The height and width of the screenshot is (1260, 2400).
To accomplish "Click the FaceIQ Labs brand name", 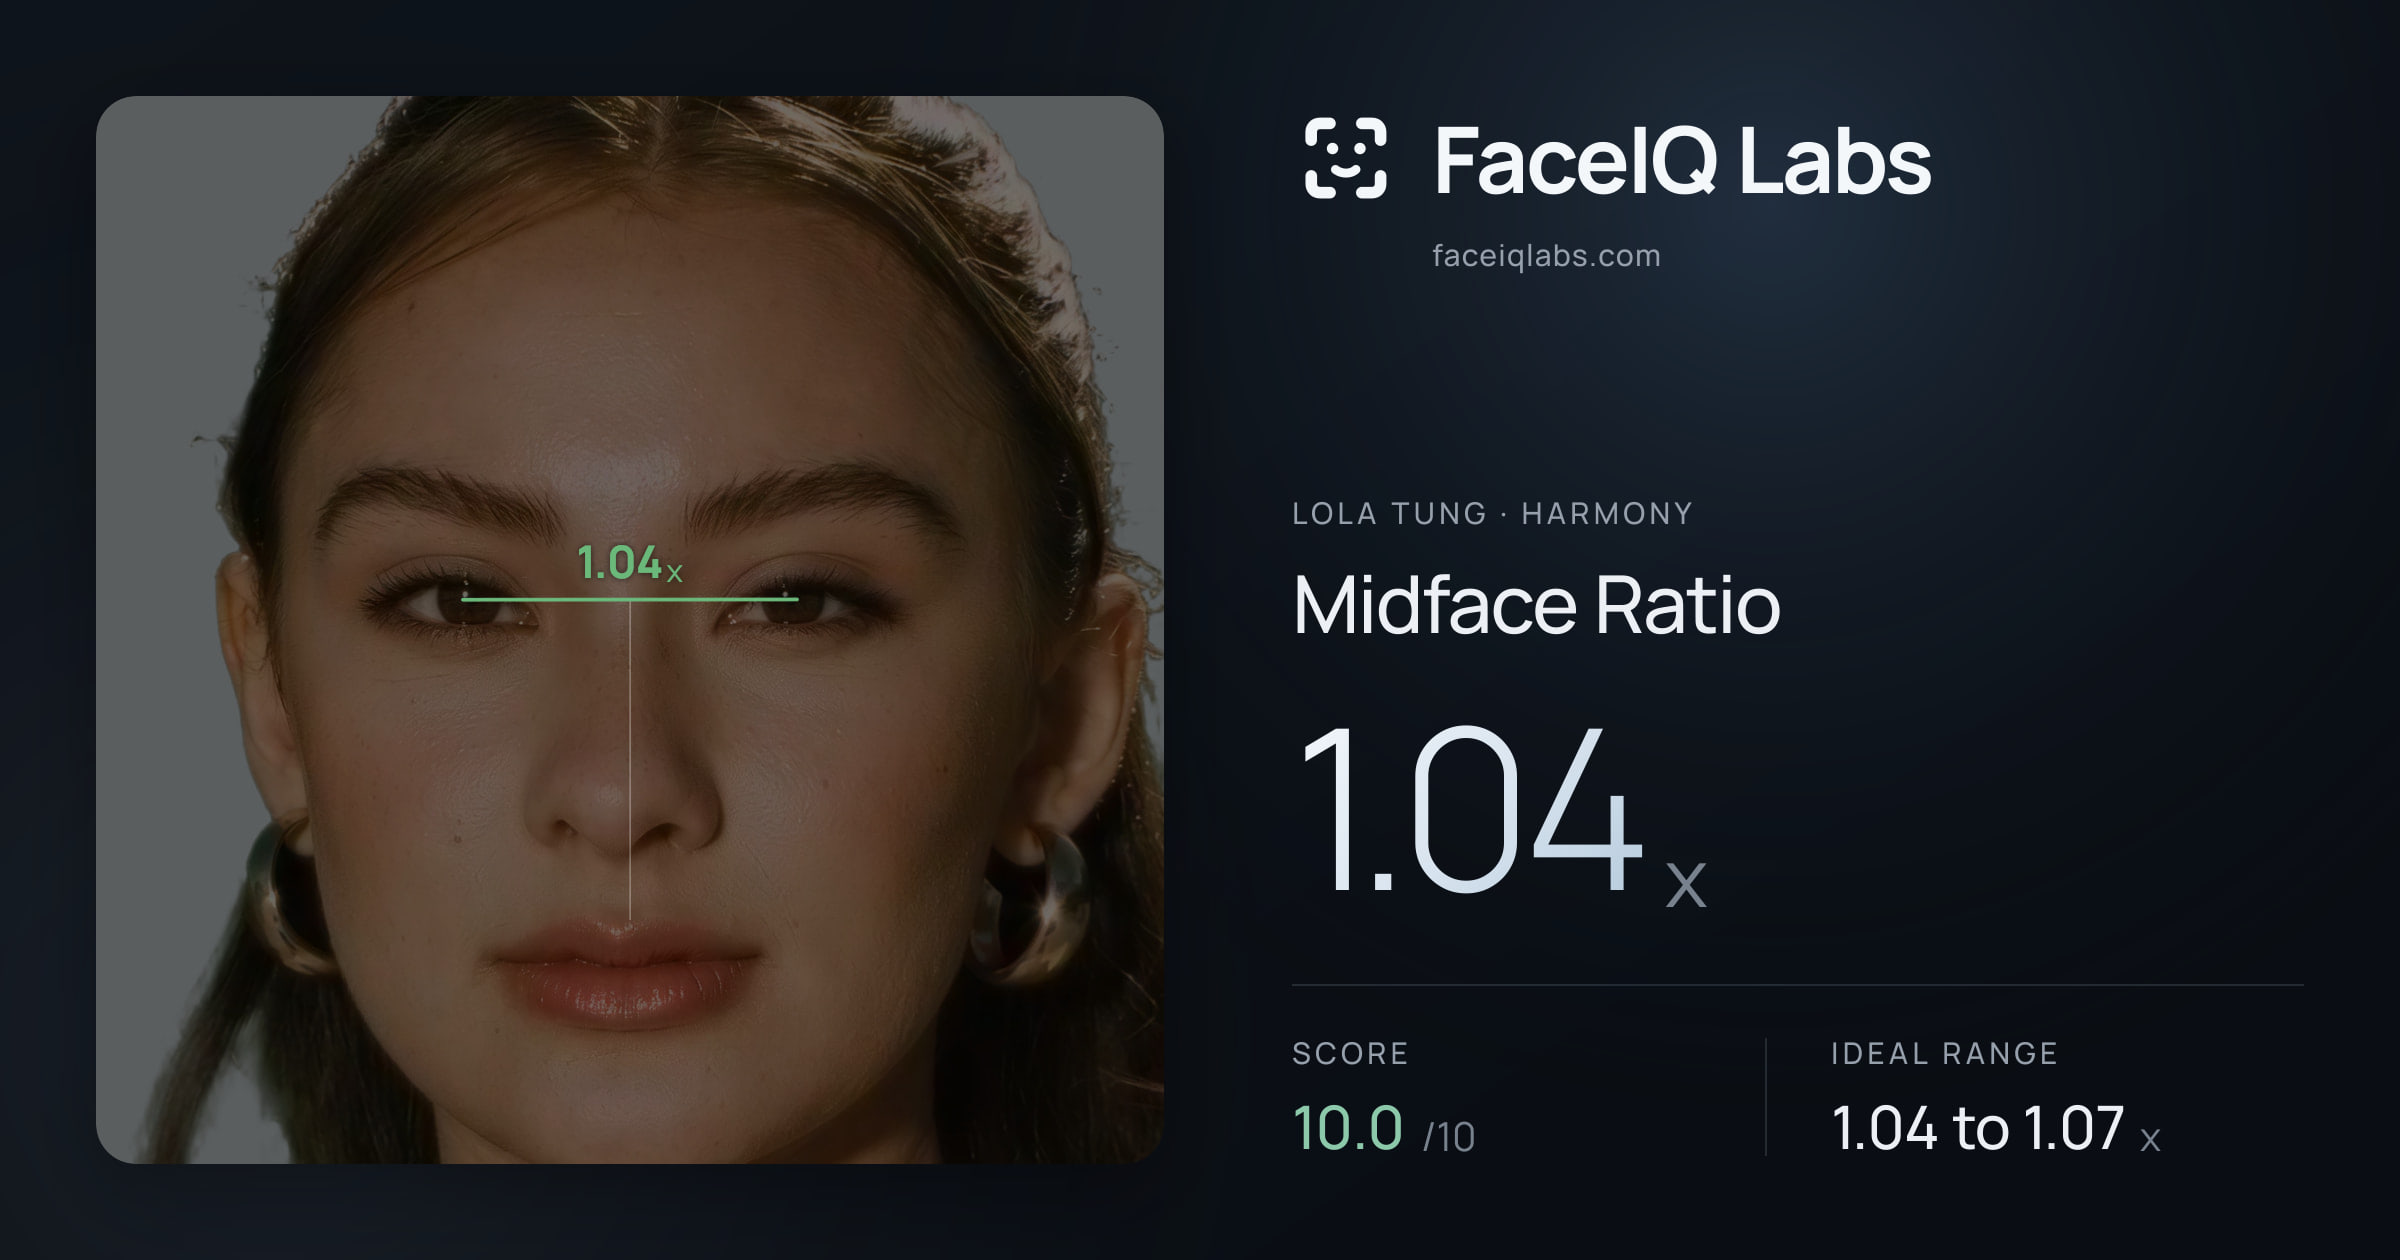I will [x=1682, y=160].
